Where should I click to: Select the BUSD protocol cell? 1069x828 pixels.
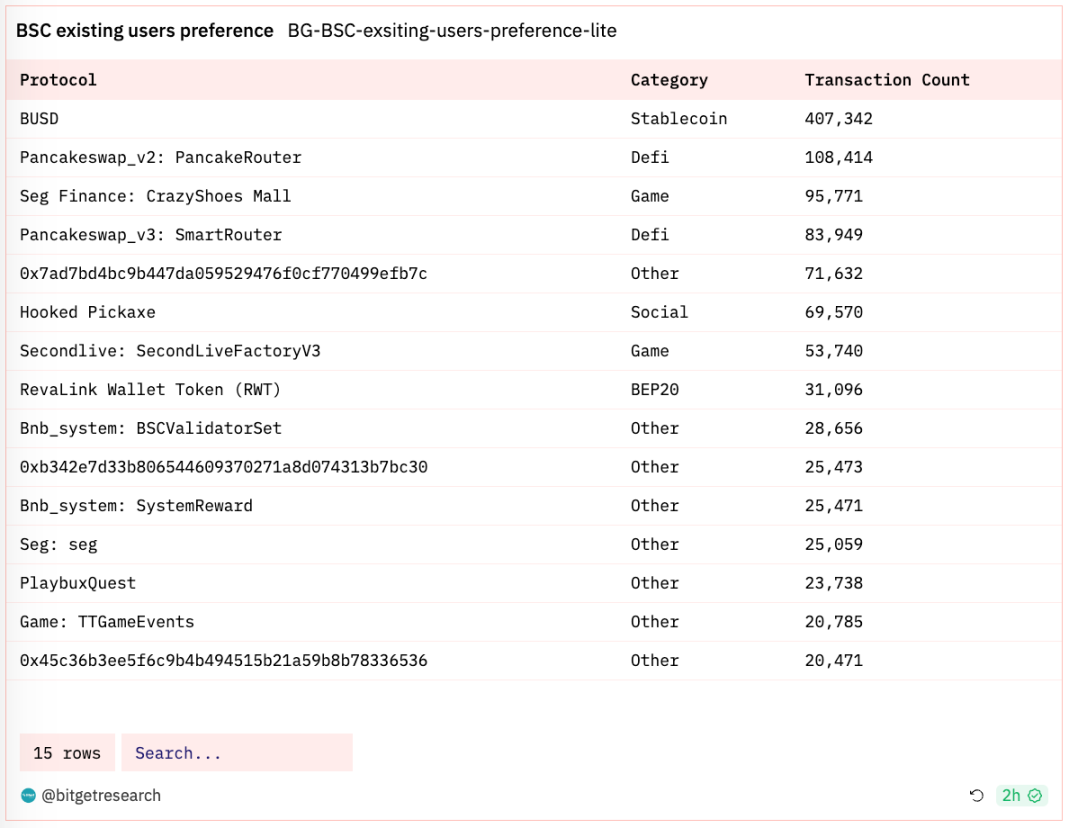coord(39,119)
